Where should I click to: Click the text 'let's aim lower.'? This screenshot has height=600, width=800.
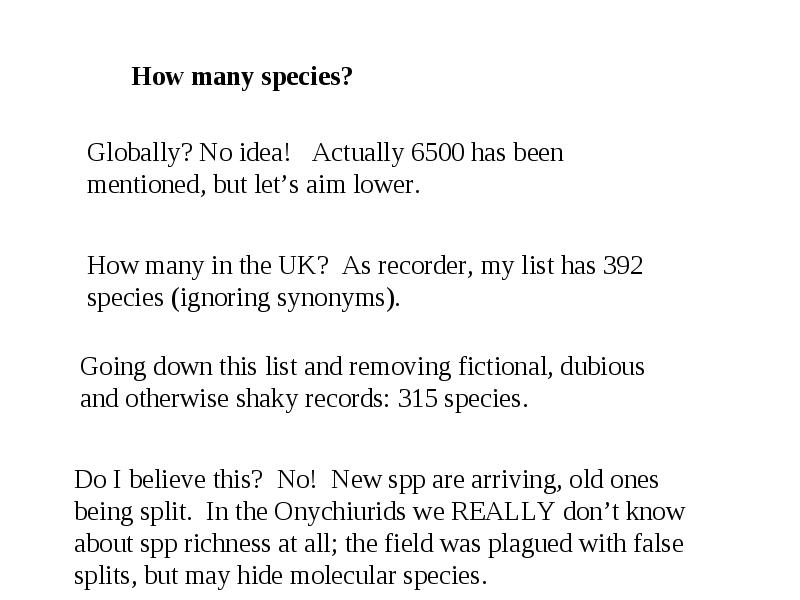pos(337,184)
